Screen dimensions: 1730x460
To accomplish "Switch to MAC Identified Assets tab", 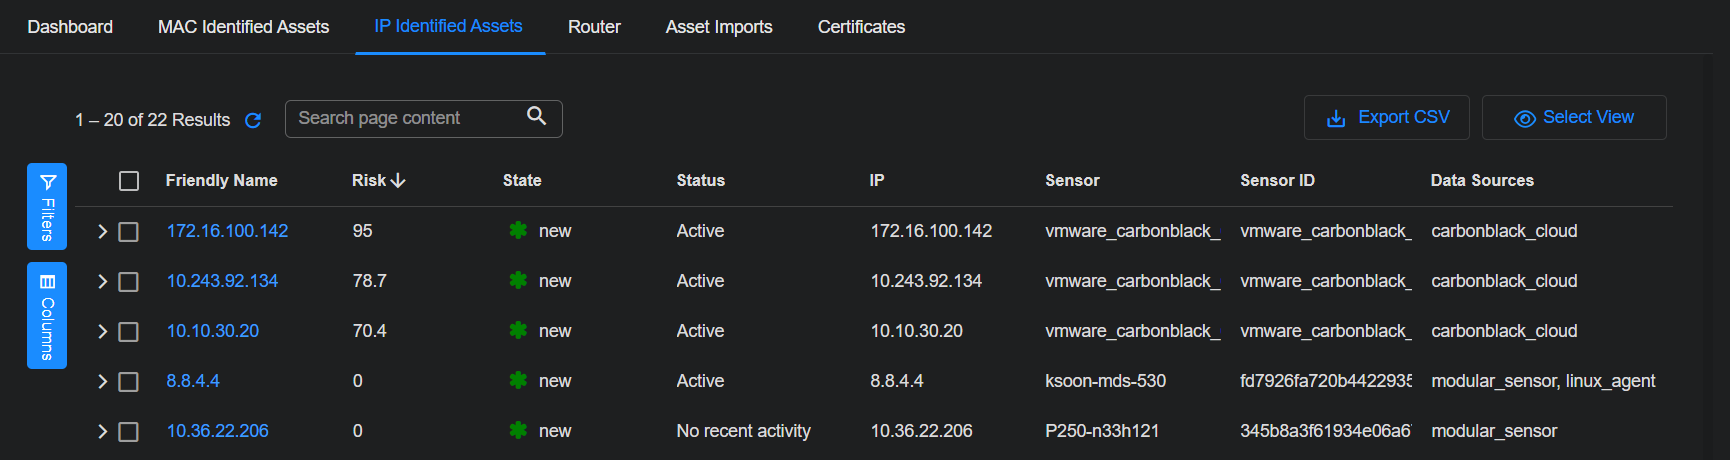I will pos(243,27).
